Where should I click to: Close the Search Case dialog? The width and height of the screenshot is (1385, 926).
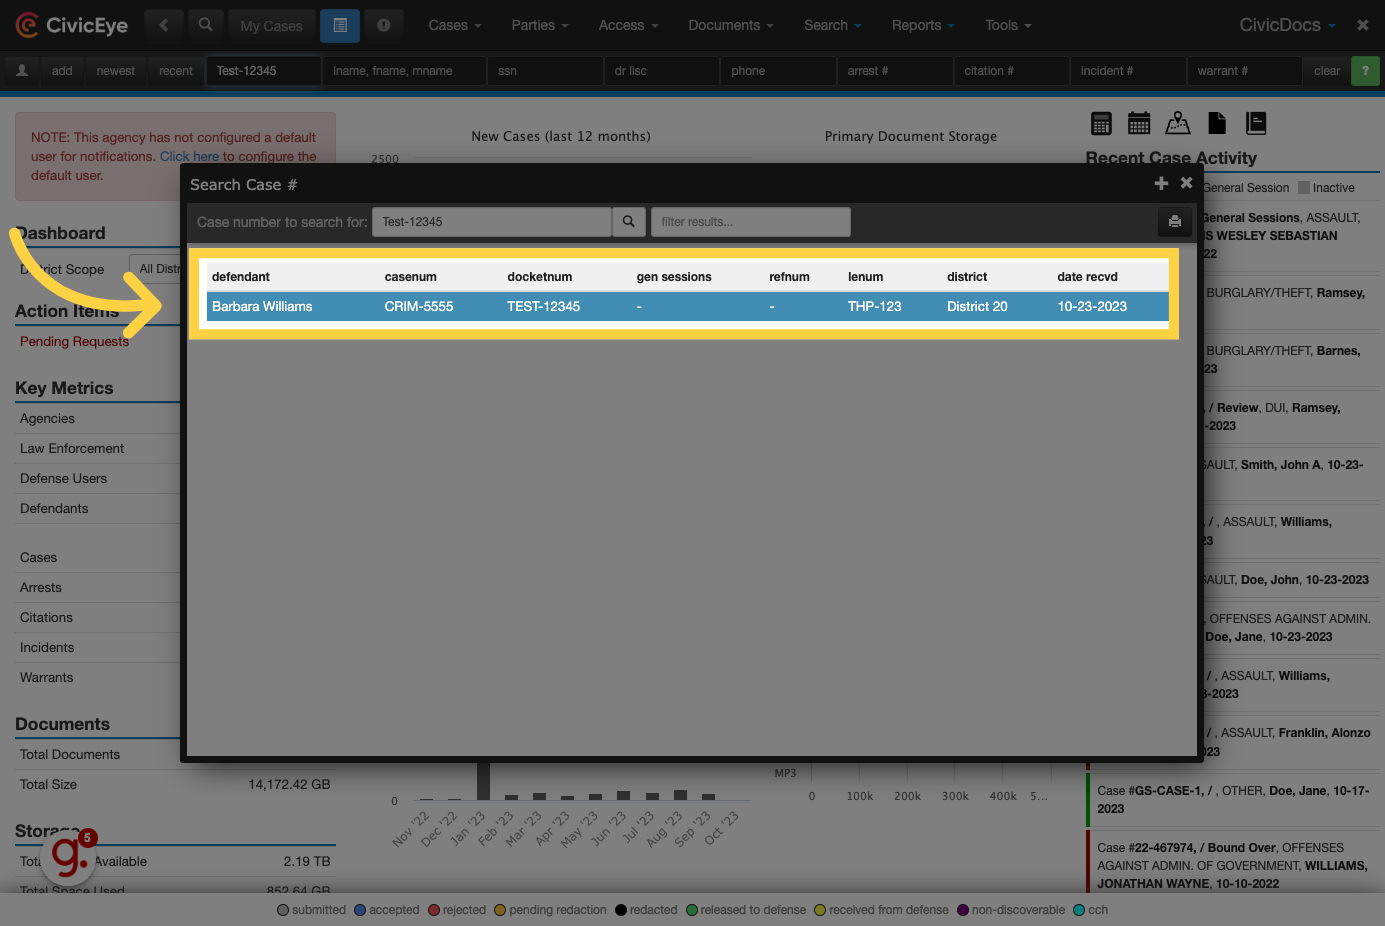coord(1186,183)
